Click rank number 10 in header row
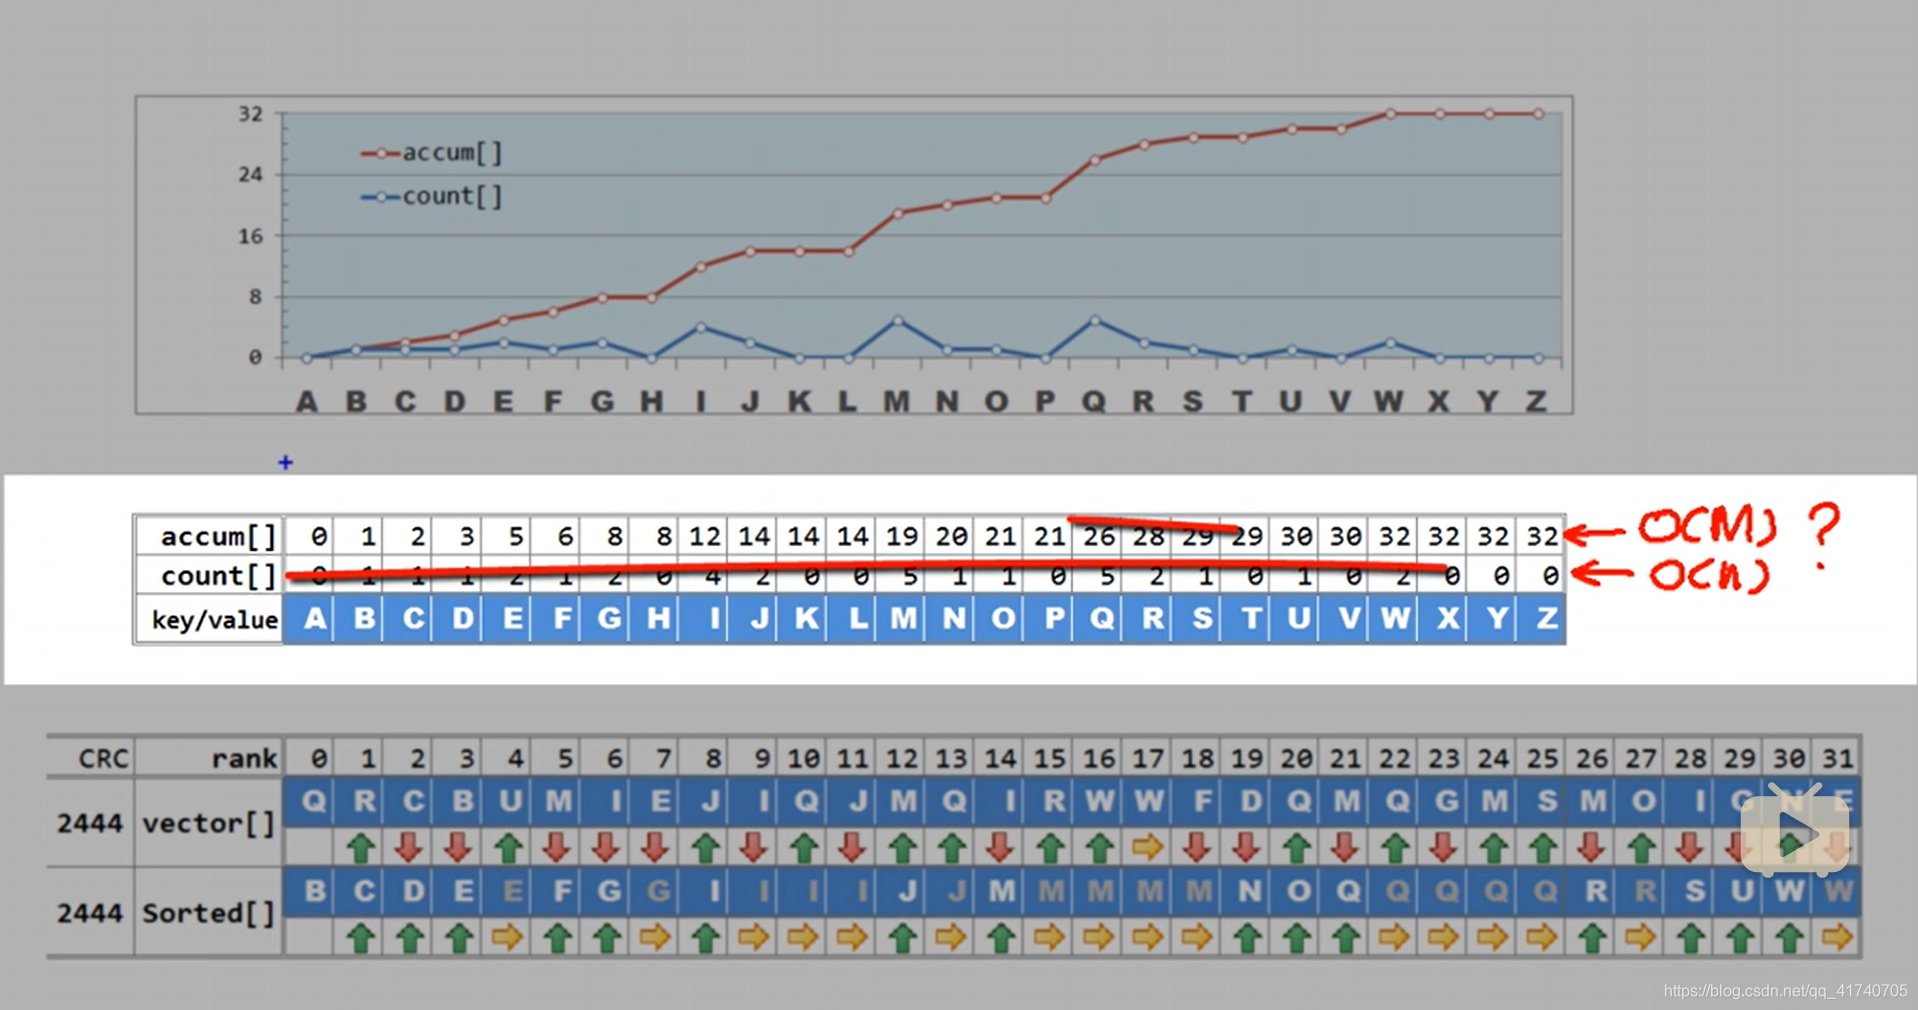Viewport: 1918px width, 1010px height. tap(804, 759)
